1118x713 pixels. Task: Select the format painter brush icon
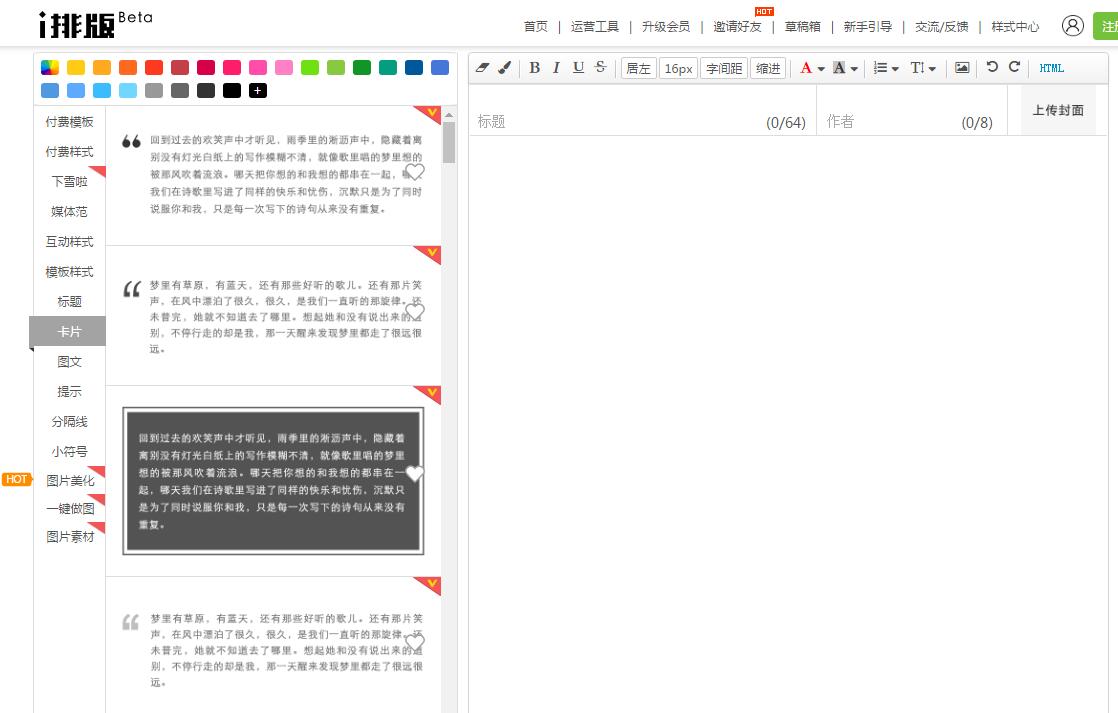tap(505, 68)
